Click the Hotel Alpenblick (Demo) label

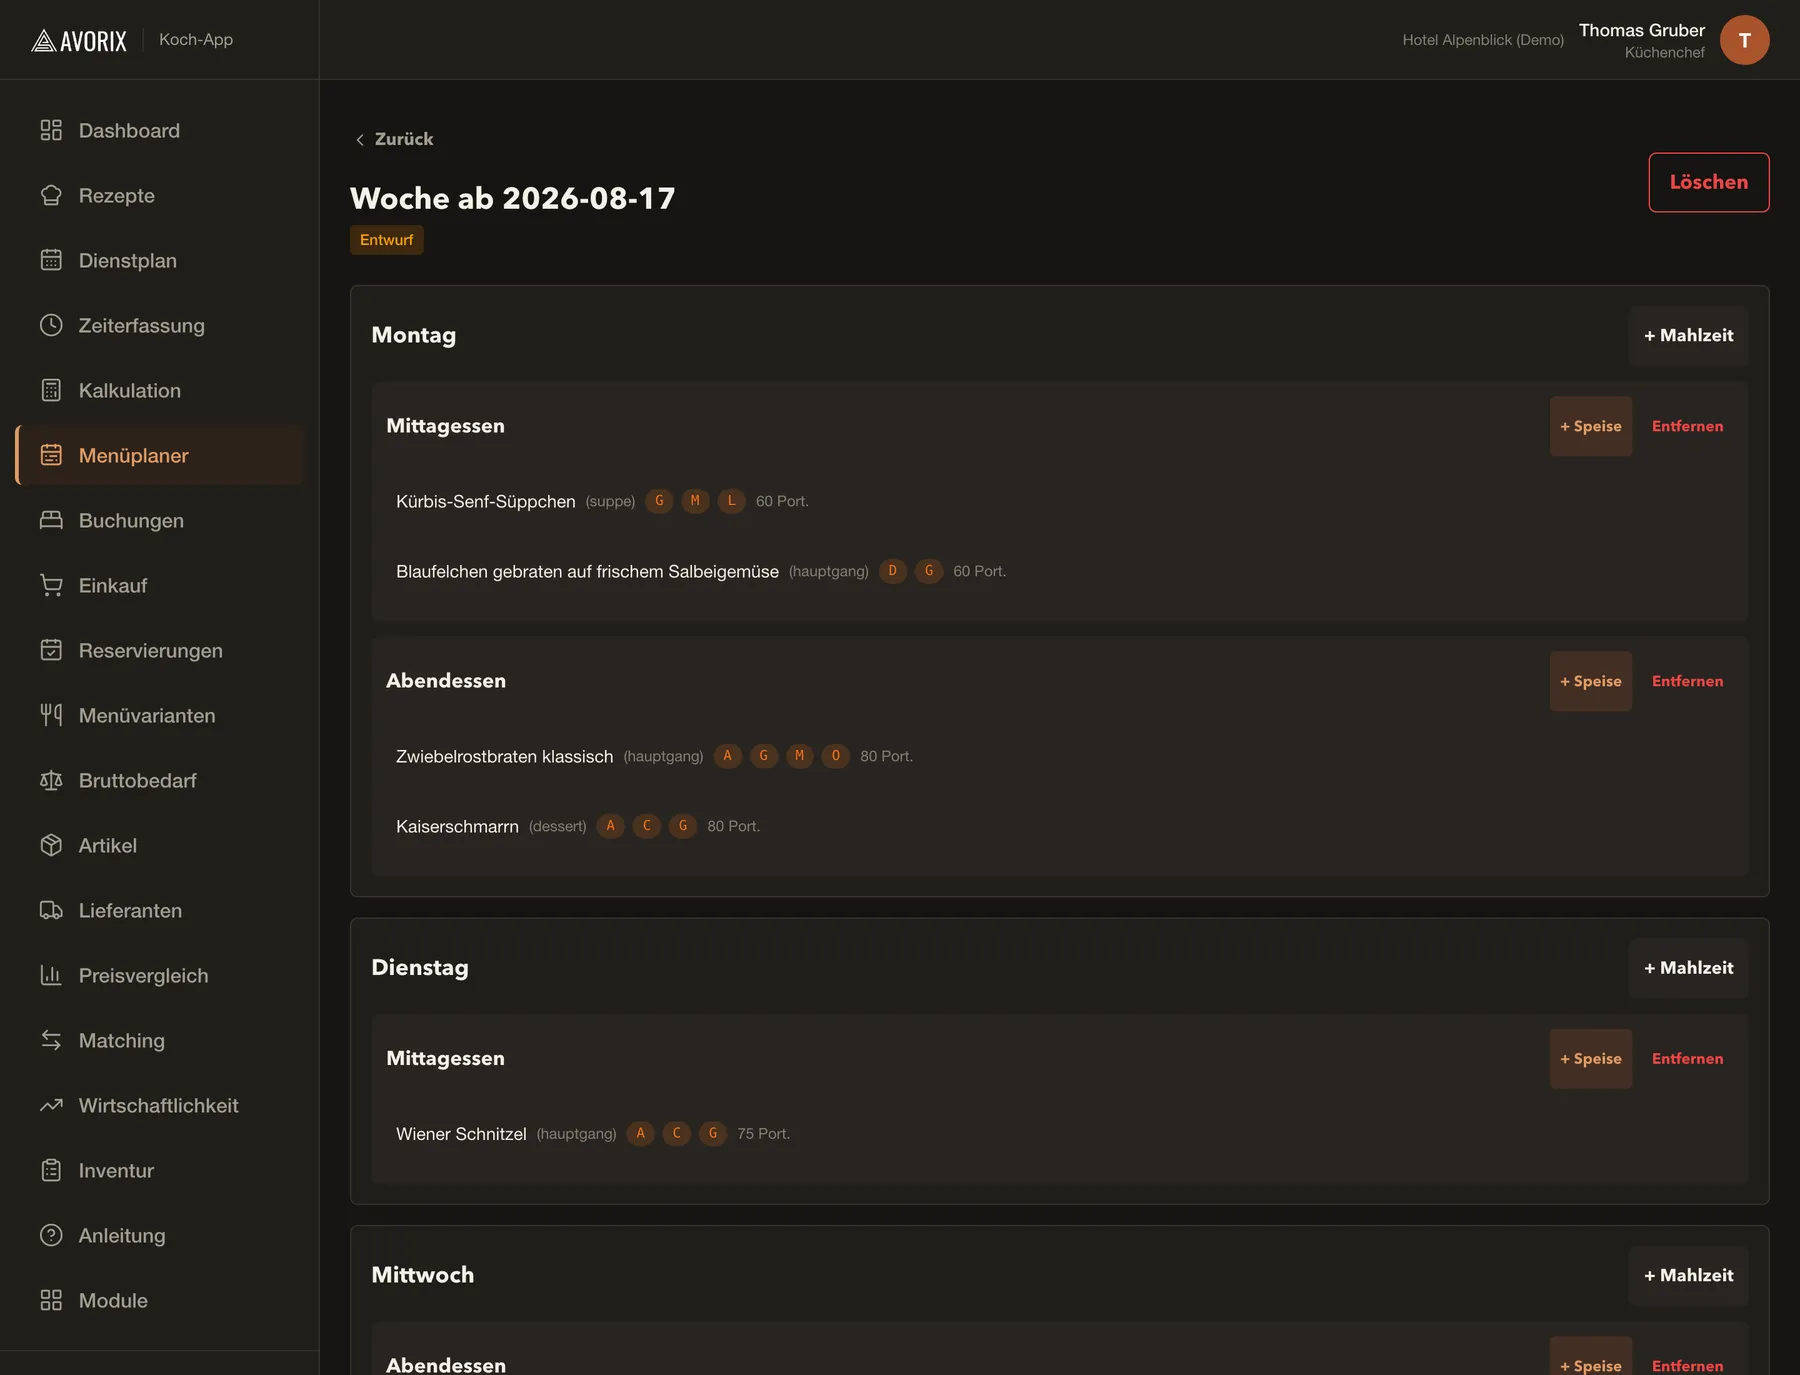1483,40
